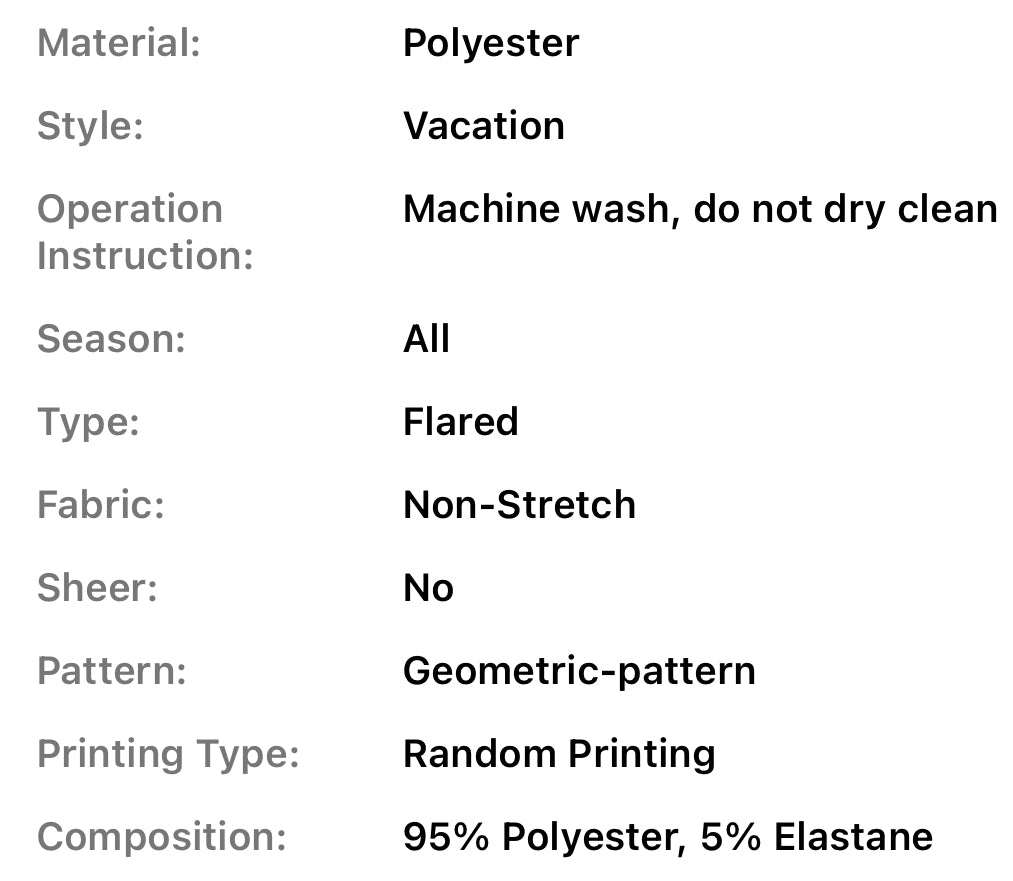
Task: Select the Random Printing value
Action: tap(559, 754)
